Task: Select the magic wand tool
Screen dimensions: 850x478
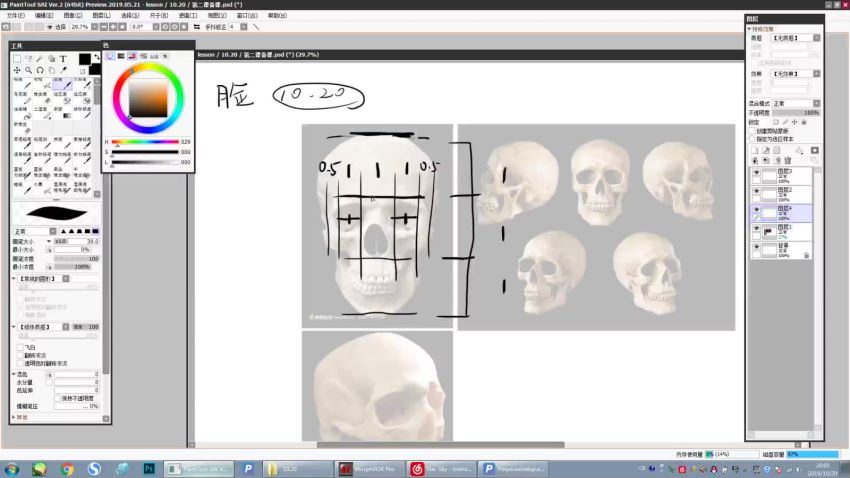Action: coord(40,59)
